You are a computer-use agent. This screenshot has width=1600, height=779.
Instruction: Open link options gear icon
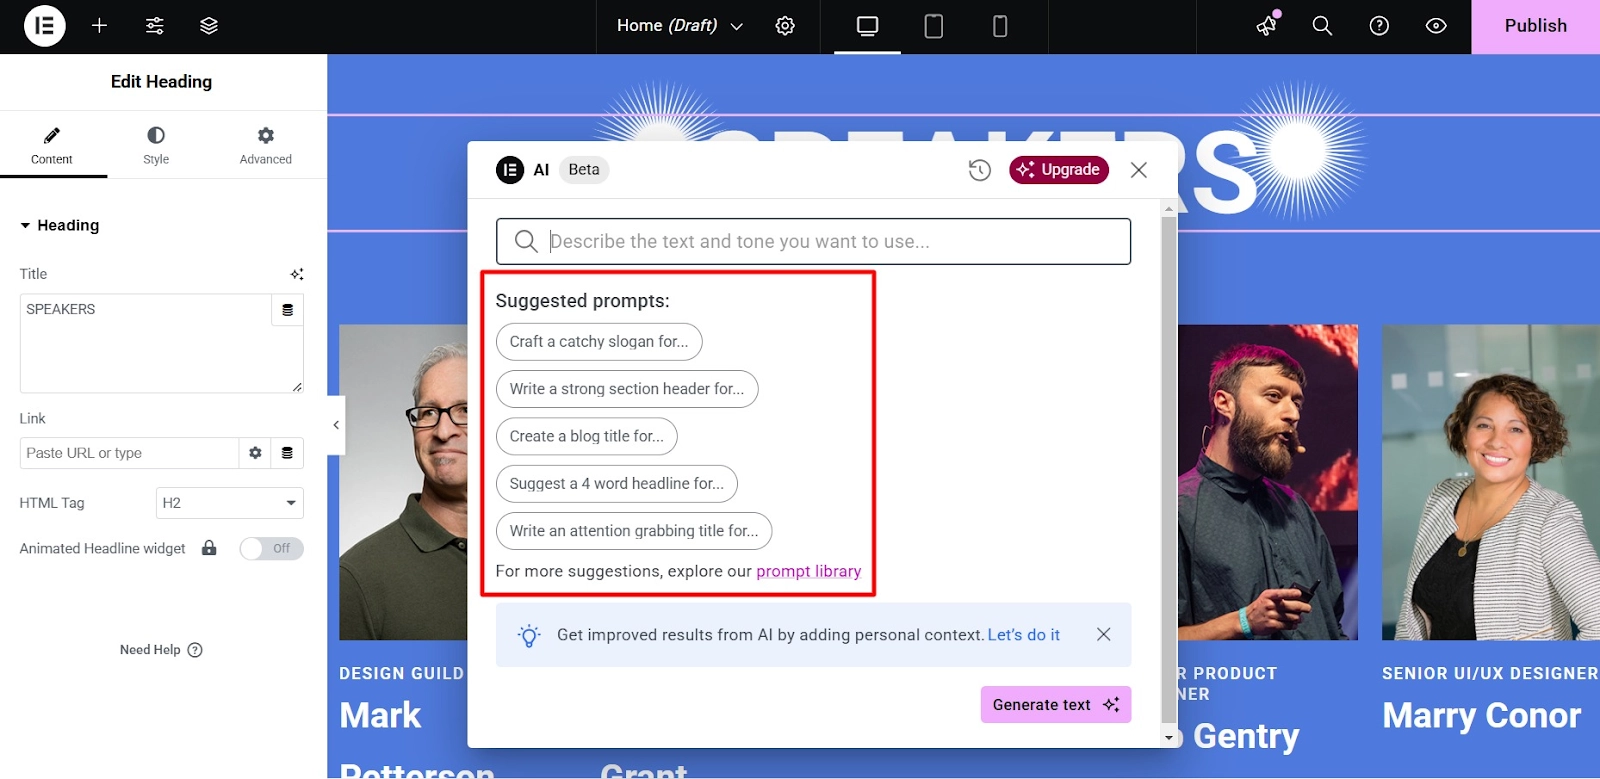[255, 453]
